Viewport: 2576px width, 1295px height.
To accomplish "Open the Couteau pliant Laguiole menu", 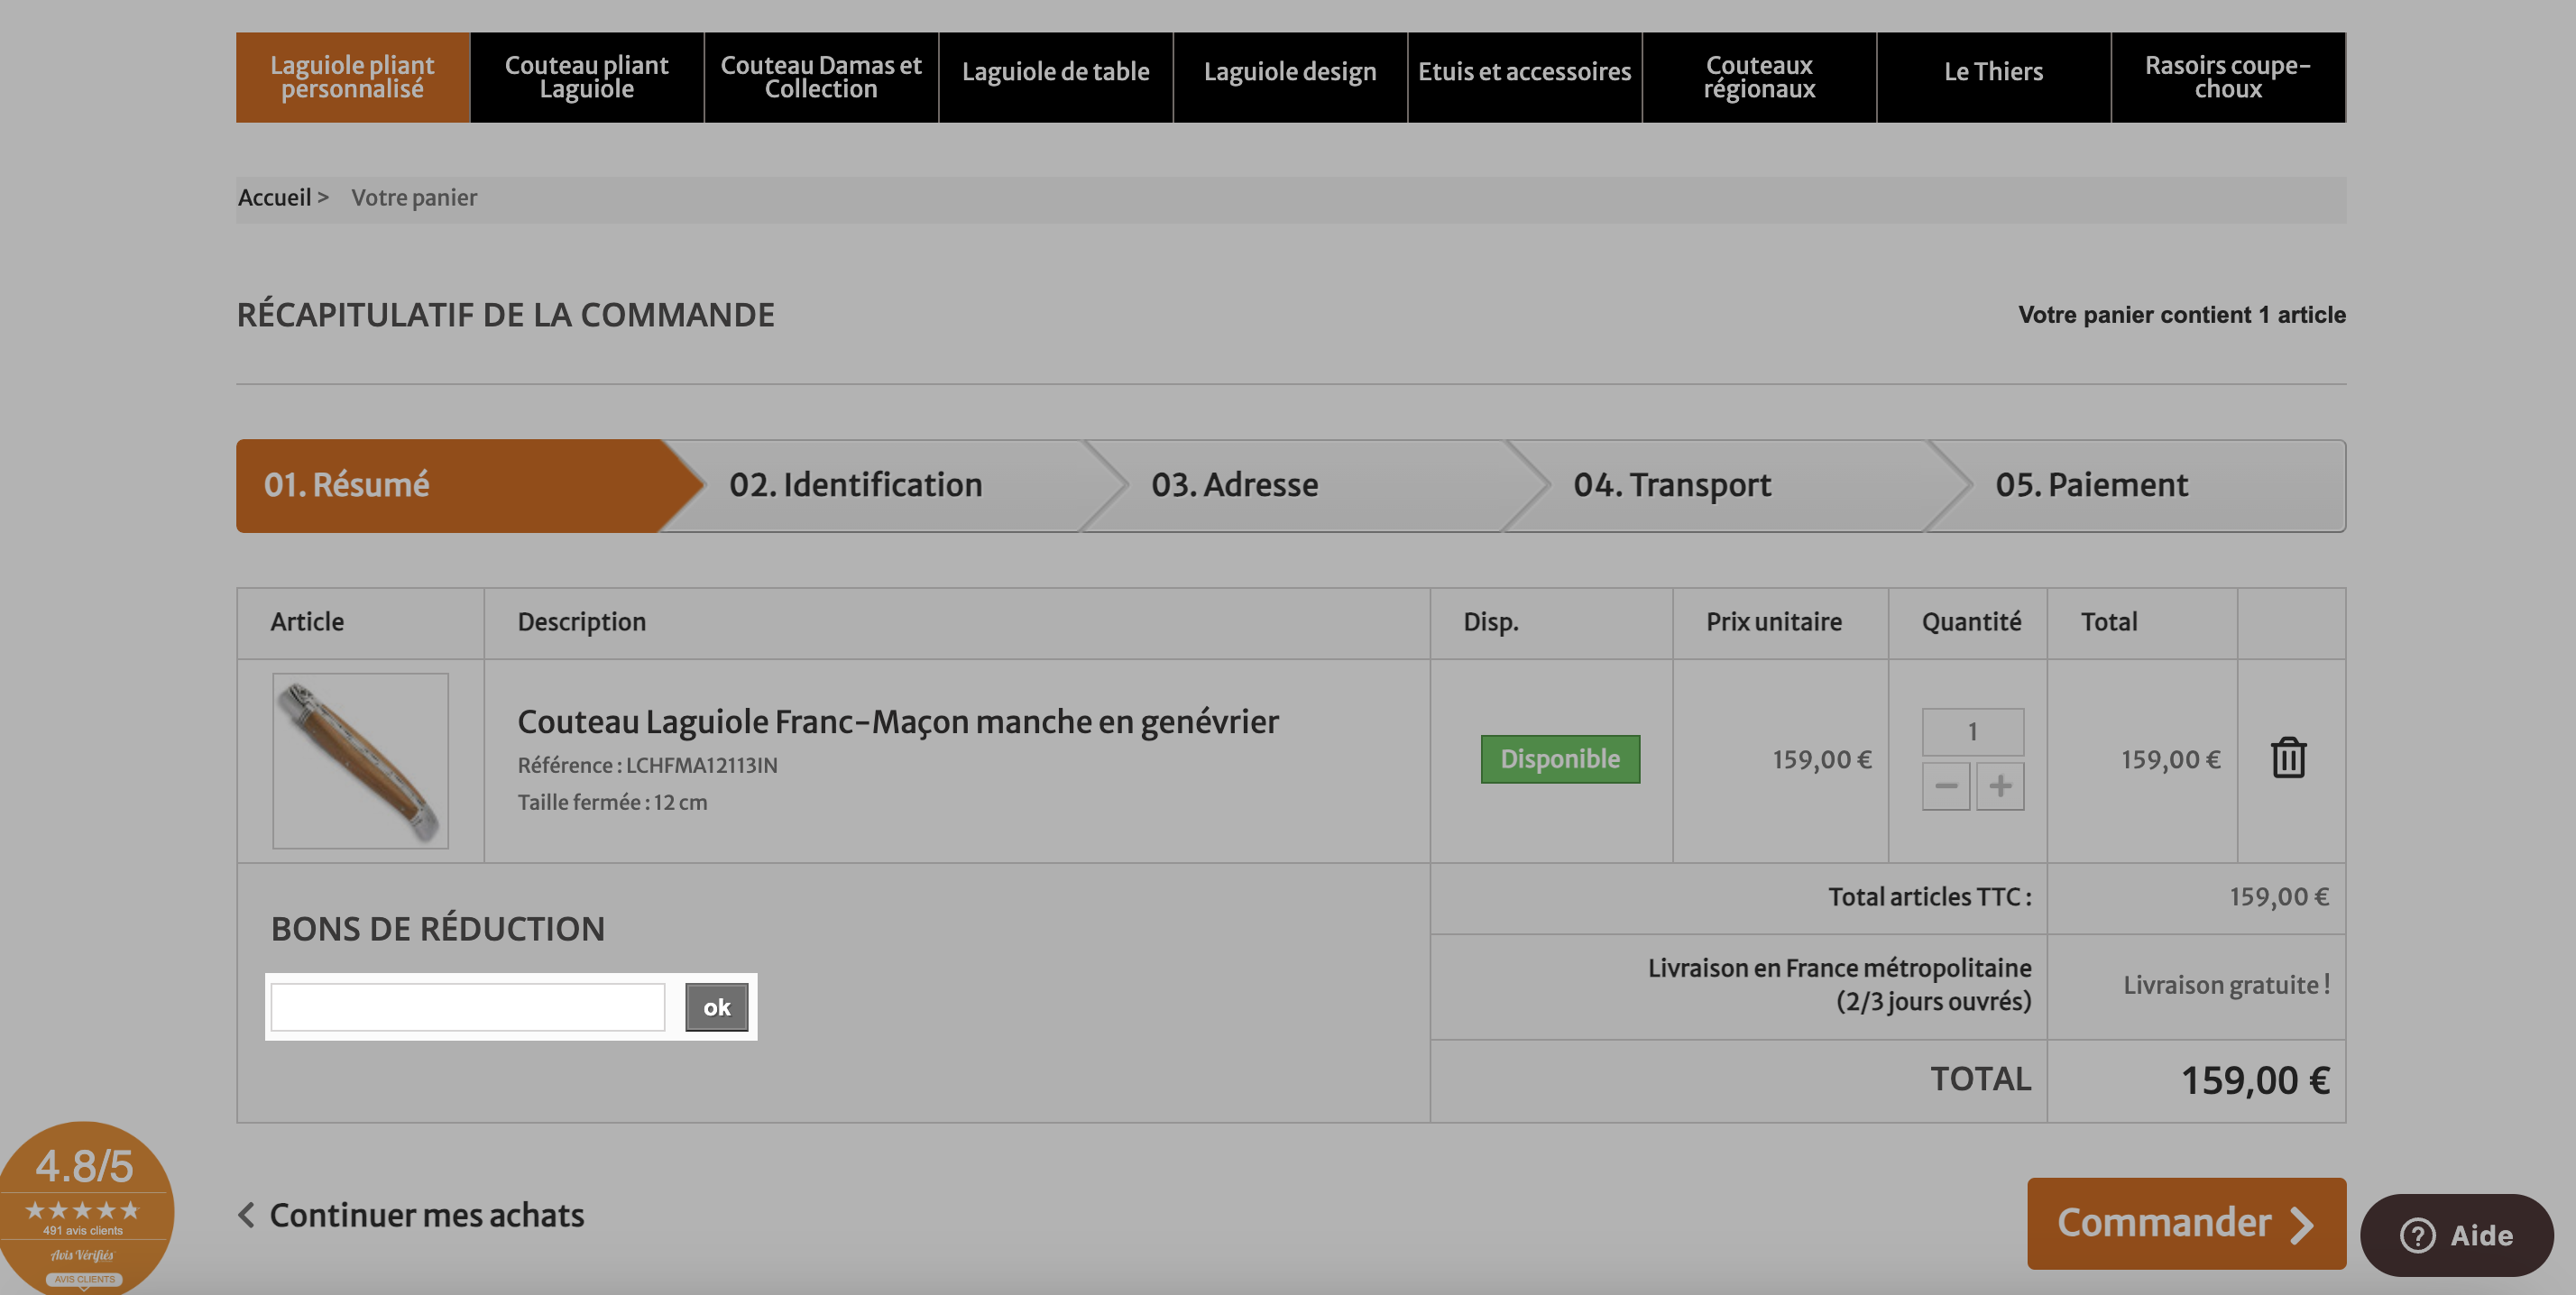I will pyautogui.click(x=587, y=77).
